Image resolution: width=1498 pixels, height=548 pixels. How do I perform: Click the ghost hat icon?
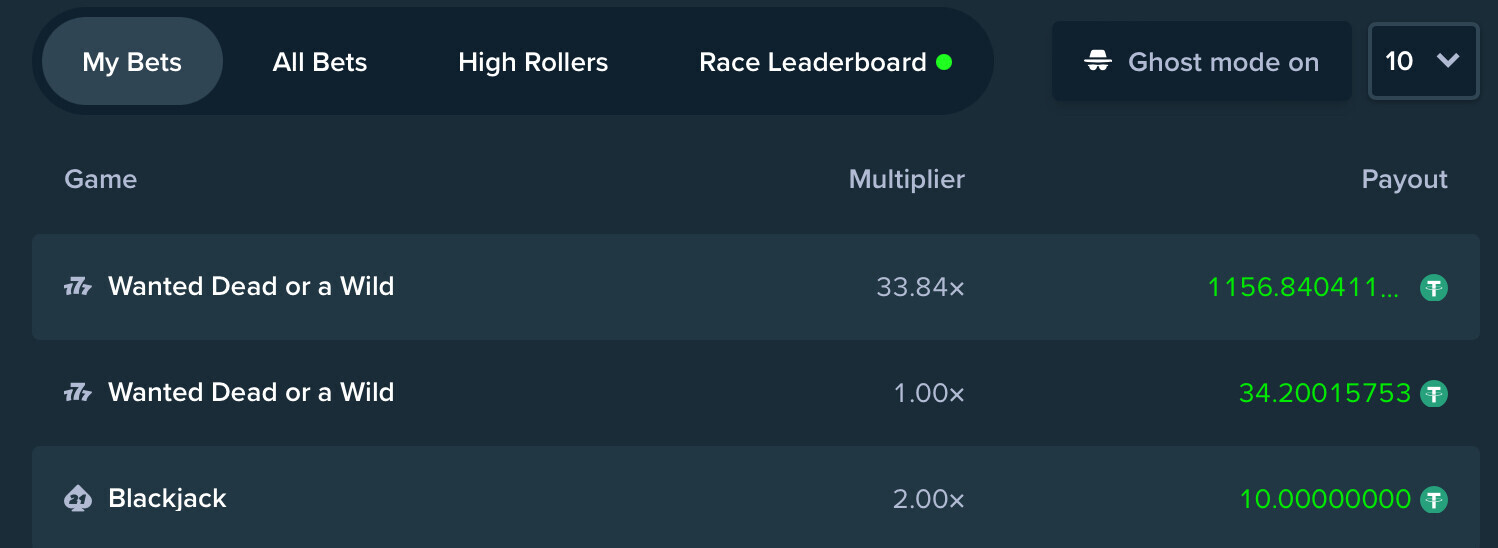(1098, 62)
